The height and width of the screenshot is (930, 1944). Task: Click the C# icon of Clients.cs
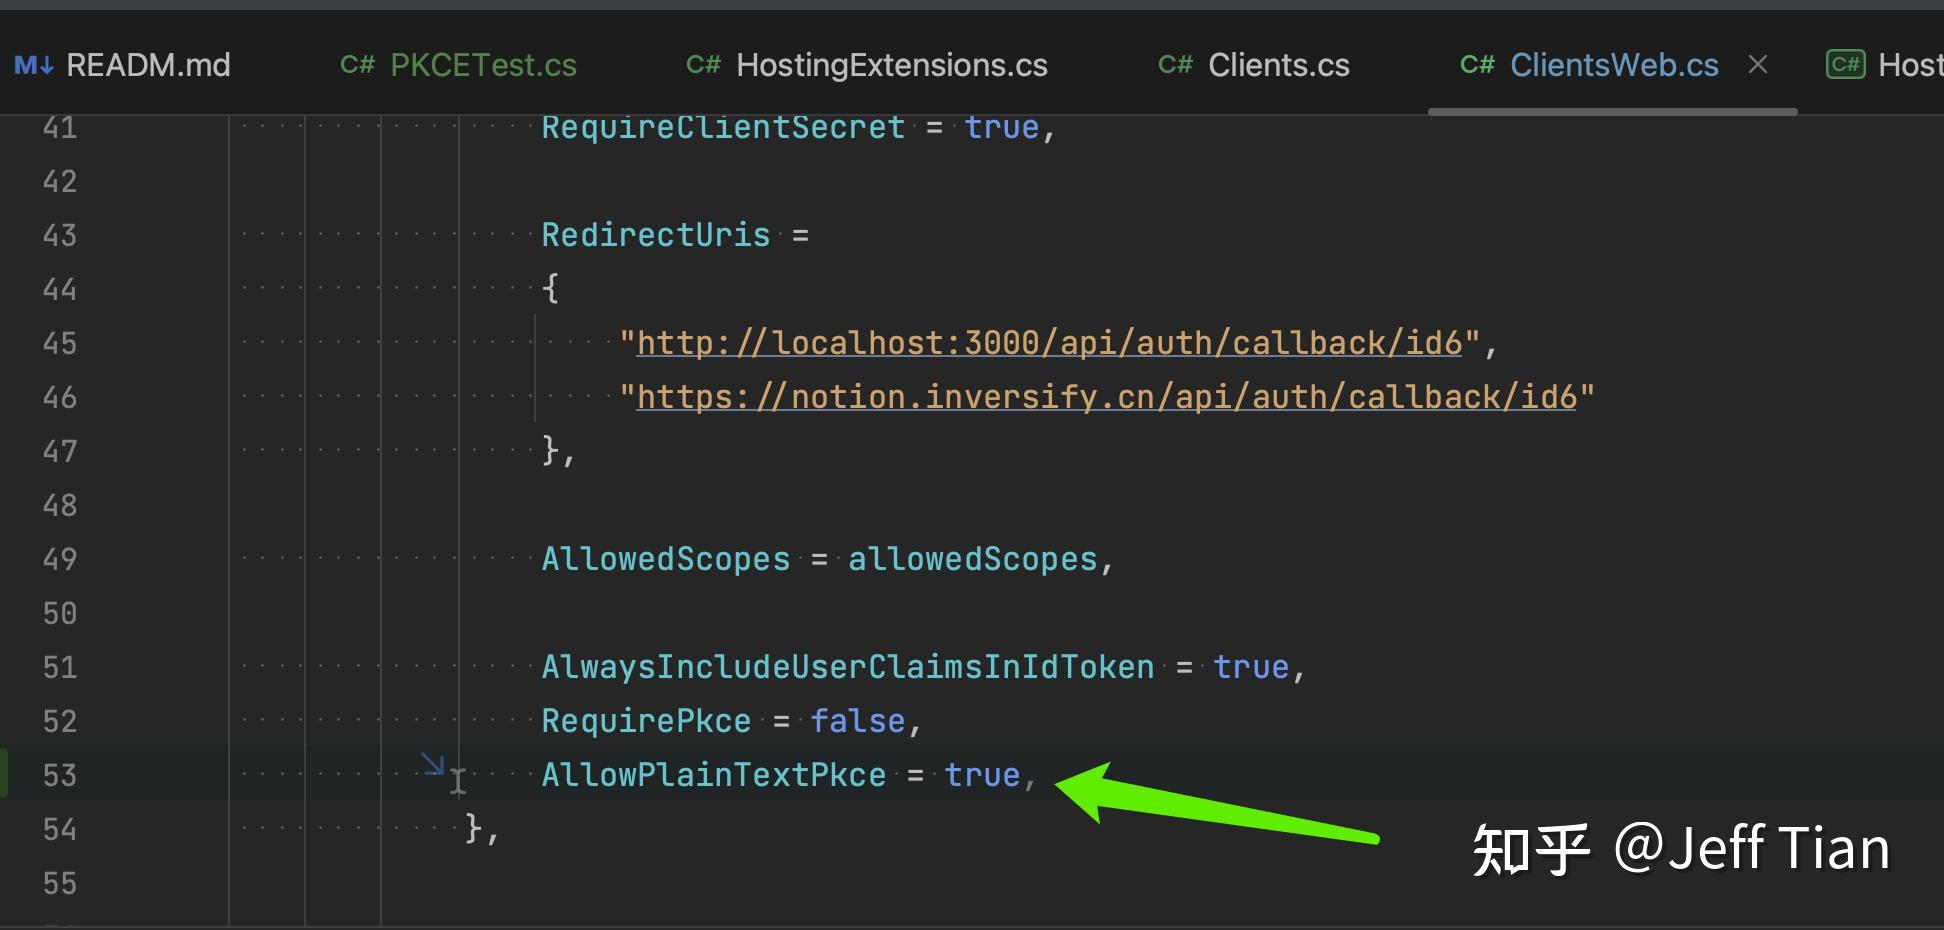pyautogui.click(x=1175, y=65)
